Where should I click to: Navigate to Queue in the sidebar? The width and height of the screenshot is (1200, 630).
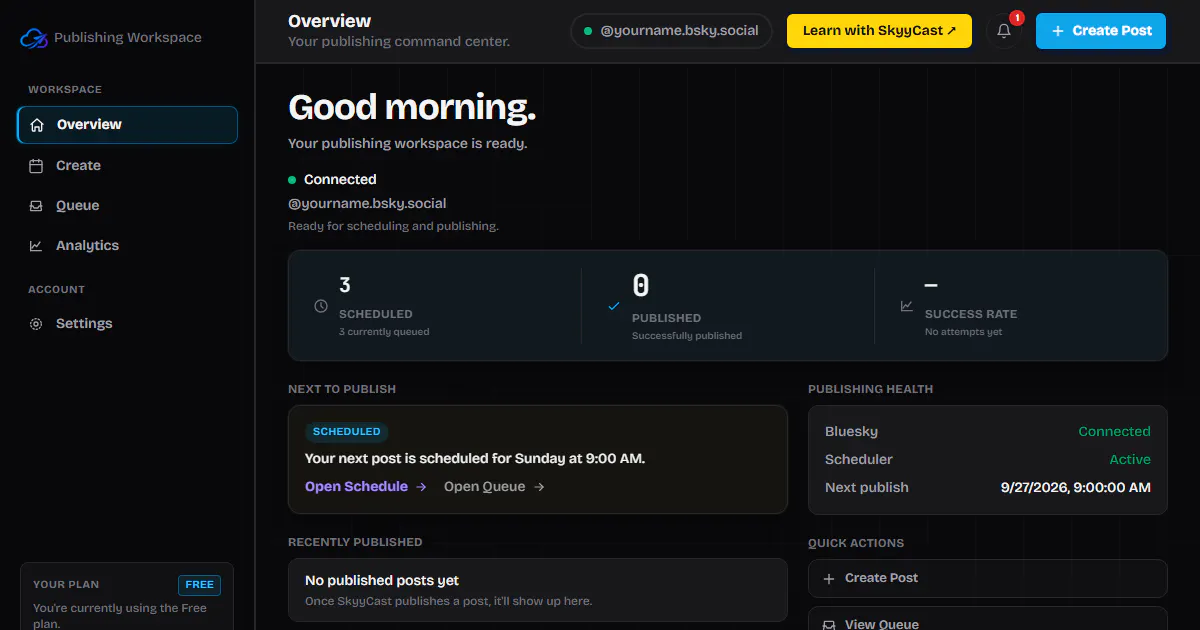(x=127, y=206)
